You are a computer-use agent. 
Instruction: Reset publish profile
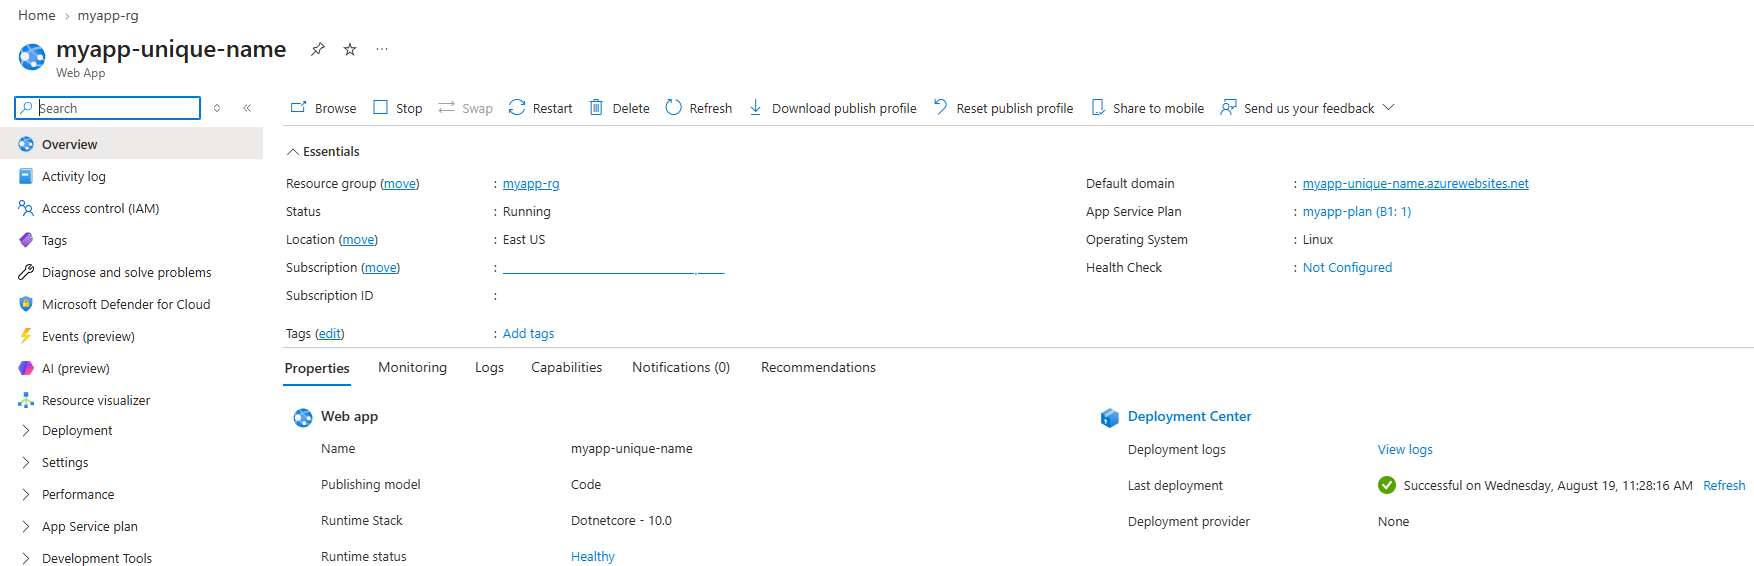tap(1003, 108)
